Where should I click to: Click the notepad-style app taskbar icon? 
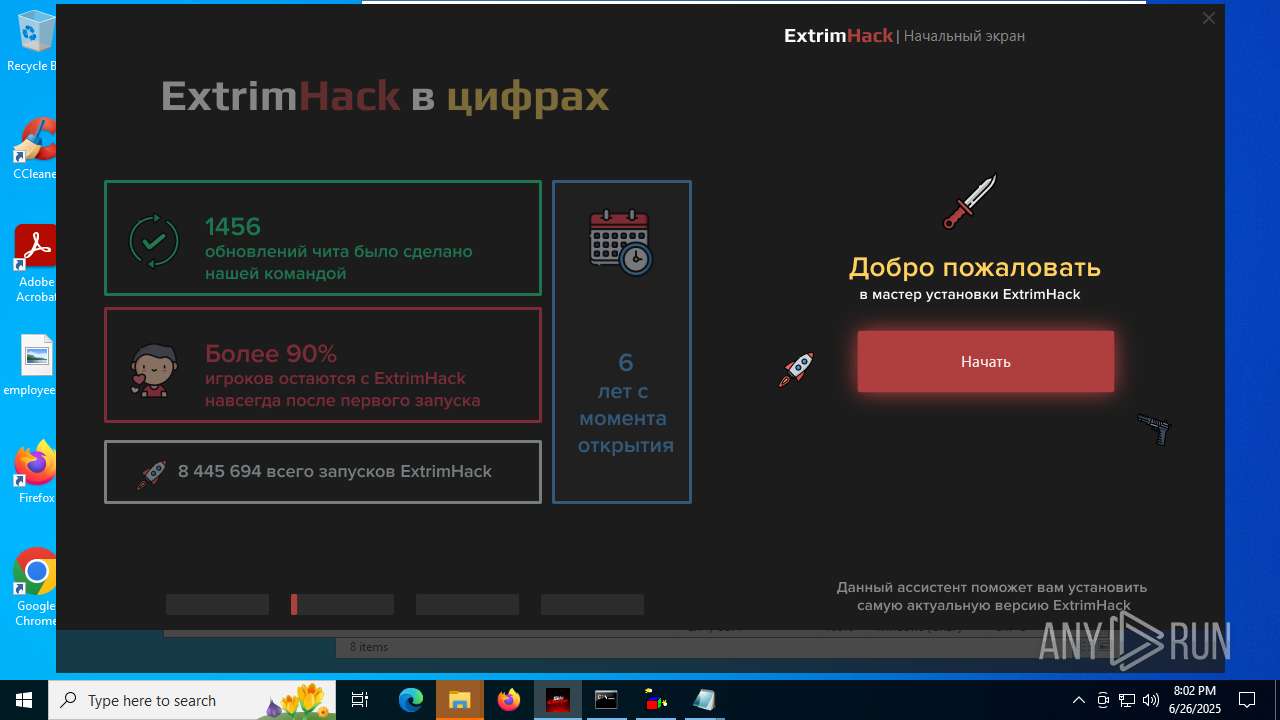(x=704, y=700)
